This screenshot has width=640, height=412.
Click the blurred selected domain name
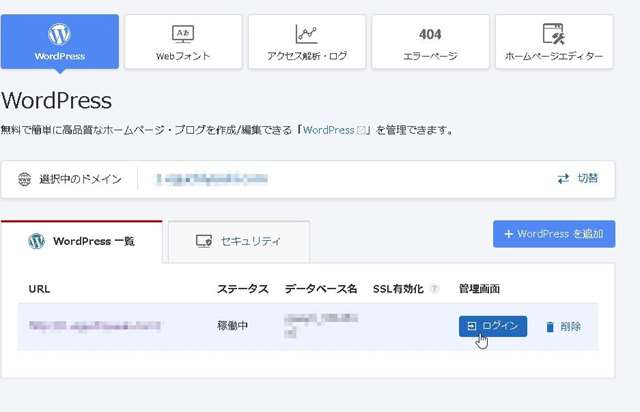pyautogui.click(x=212, y=179)
